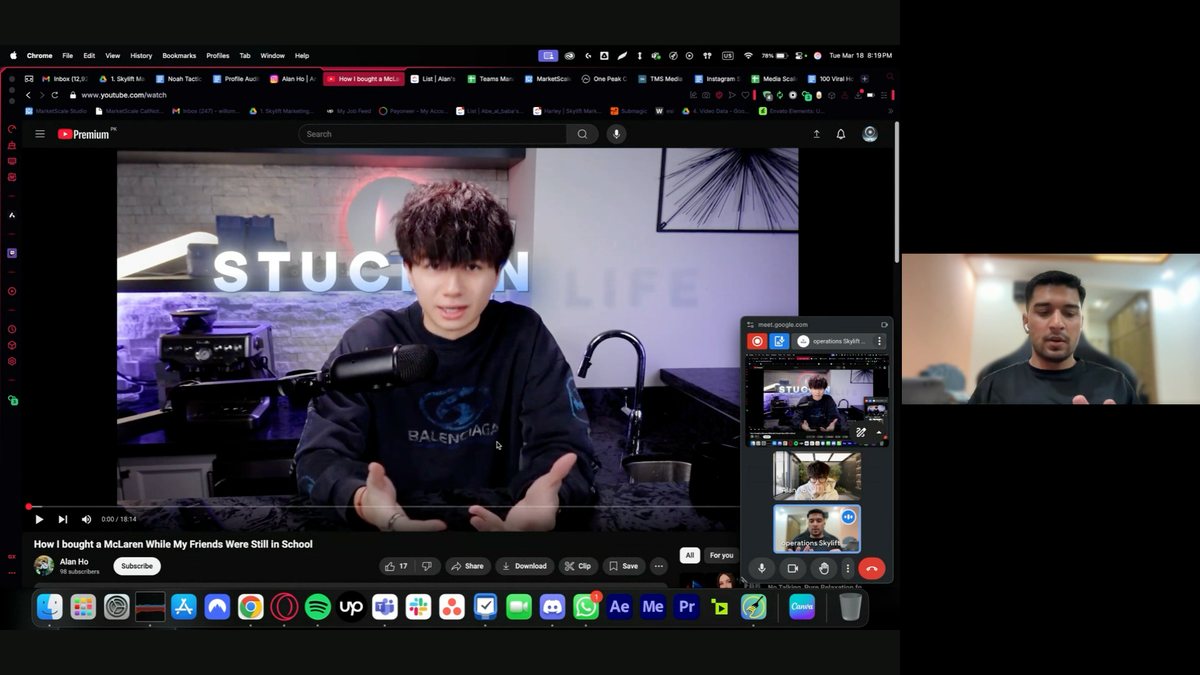The height and width of the screenshot is (675, 1200).
Task: Open Meet more options beside hangup
Action: 847,568
